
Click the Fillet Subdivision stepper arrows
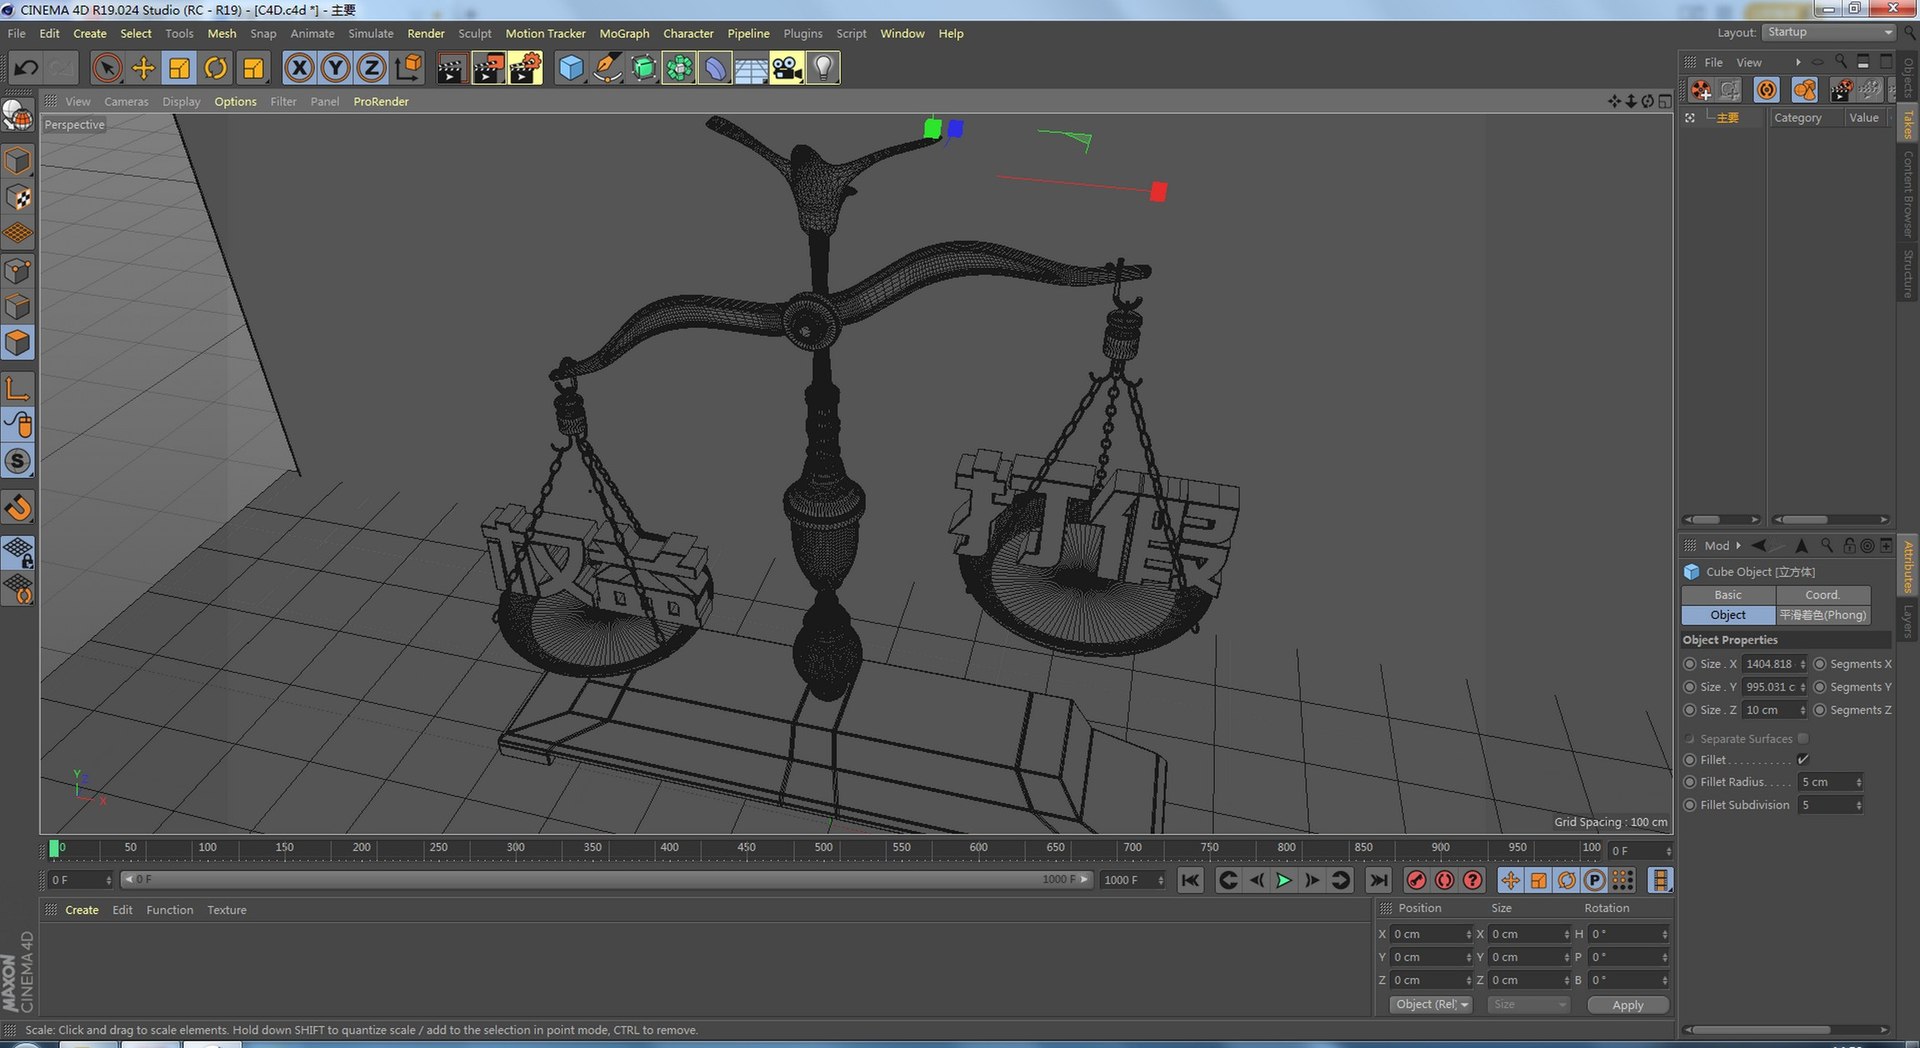pos(1859,805)
